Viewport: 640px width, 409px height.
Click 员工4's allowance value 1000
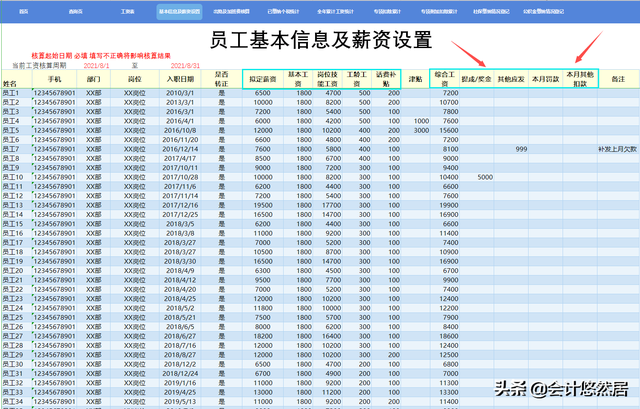coord(416,121)
